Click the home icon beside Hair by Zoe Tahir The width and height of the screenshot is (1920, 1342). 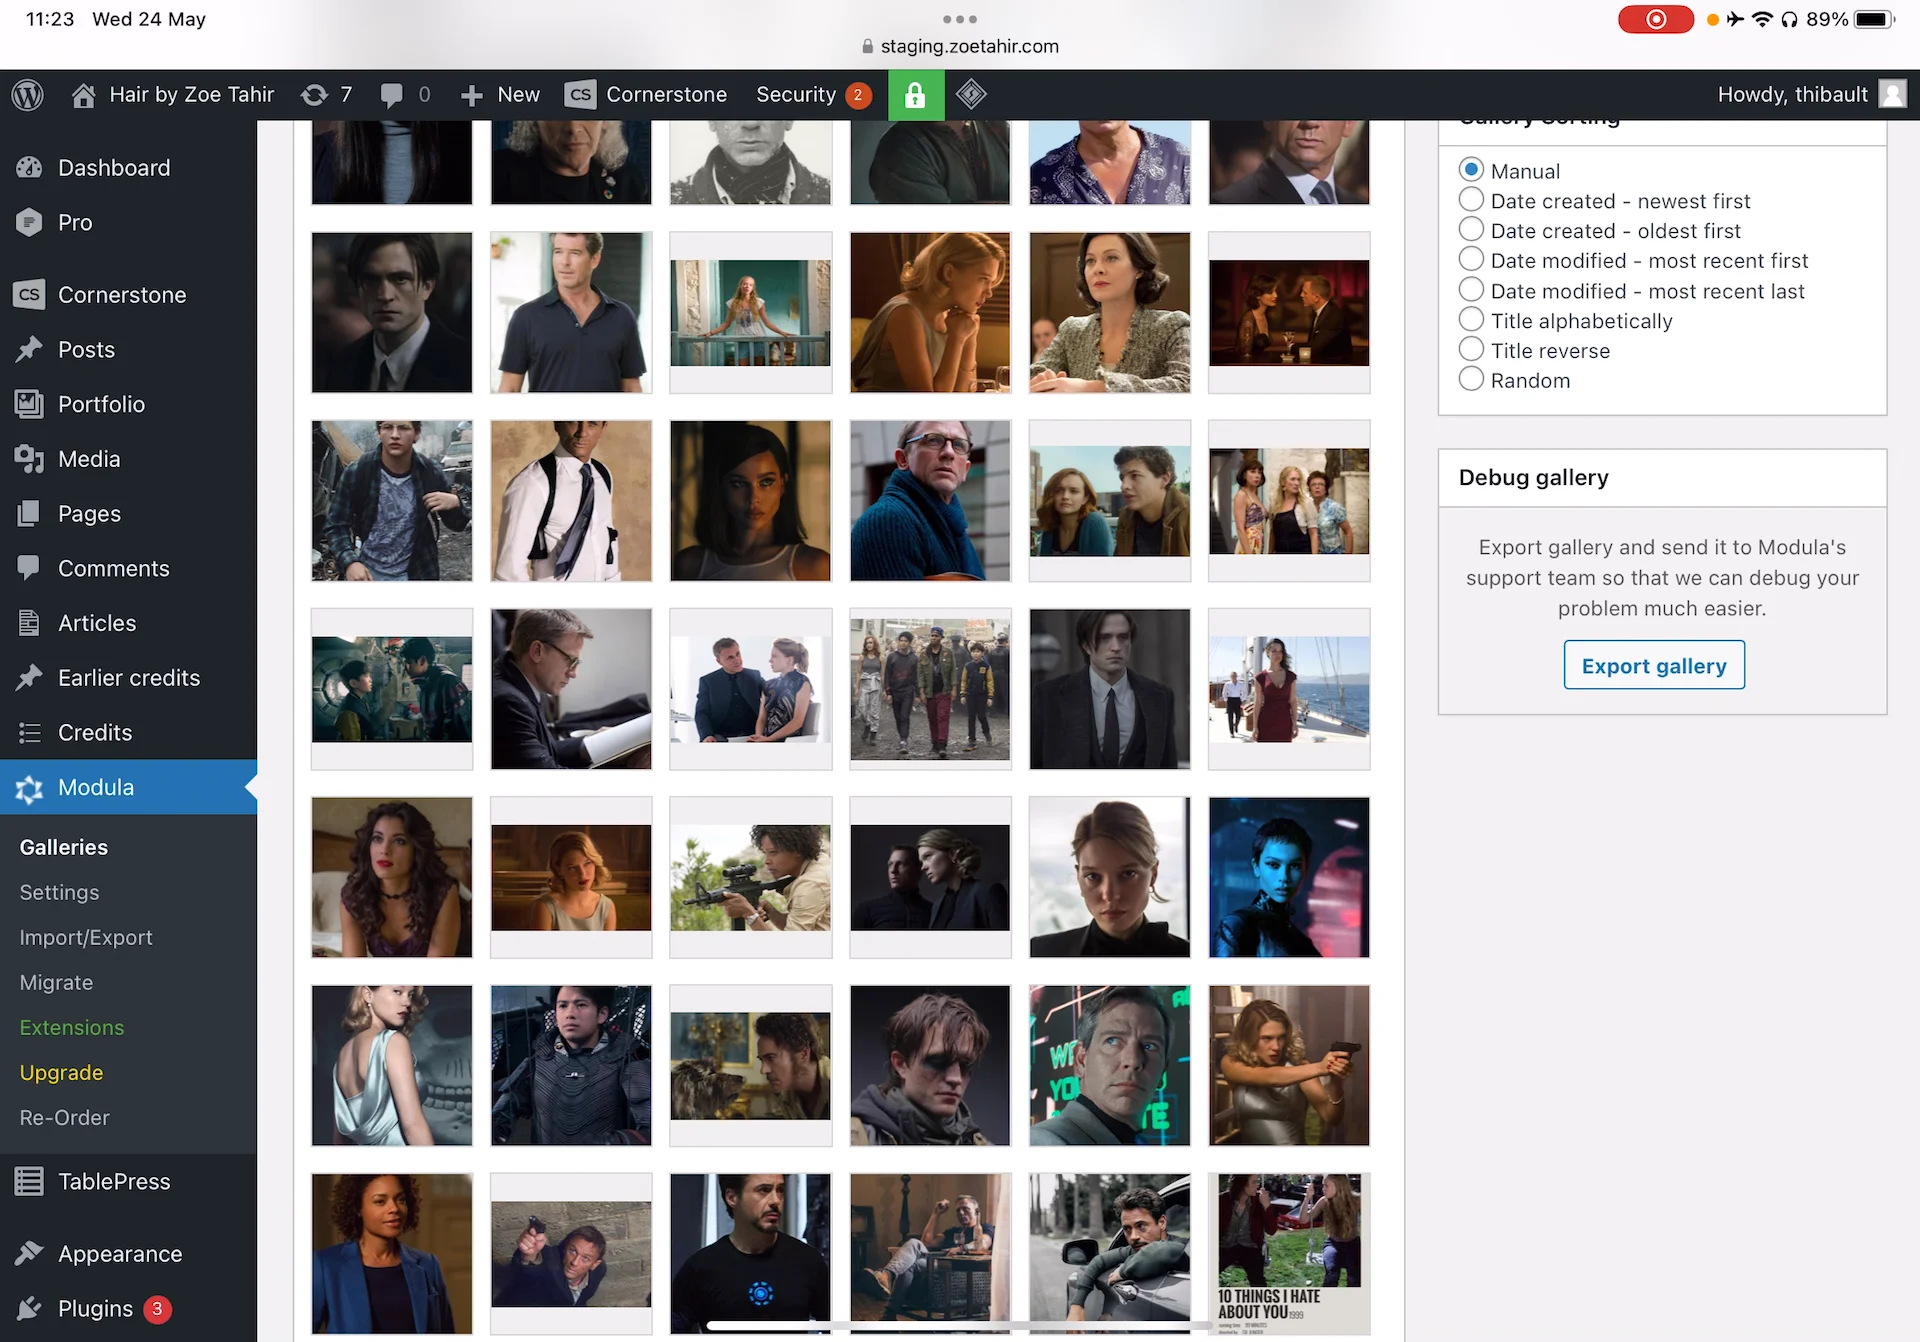point(84,95)
